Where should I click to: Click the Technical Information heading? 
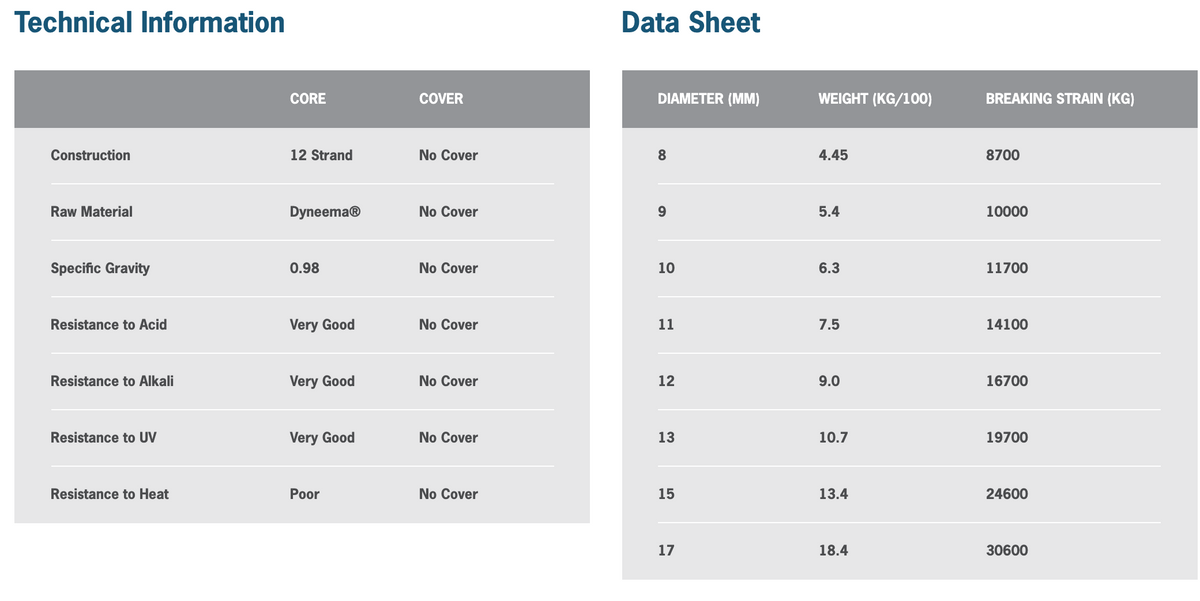(150, 23)
